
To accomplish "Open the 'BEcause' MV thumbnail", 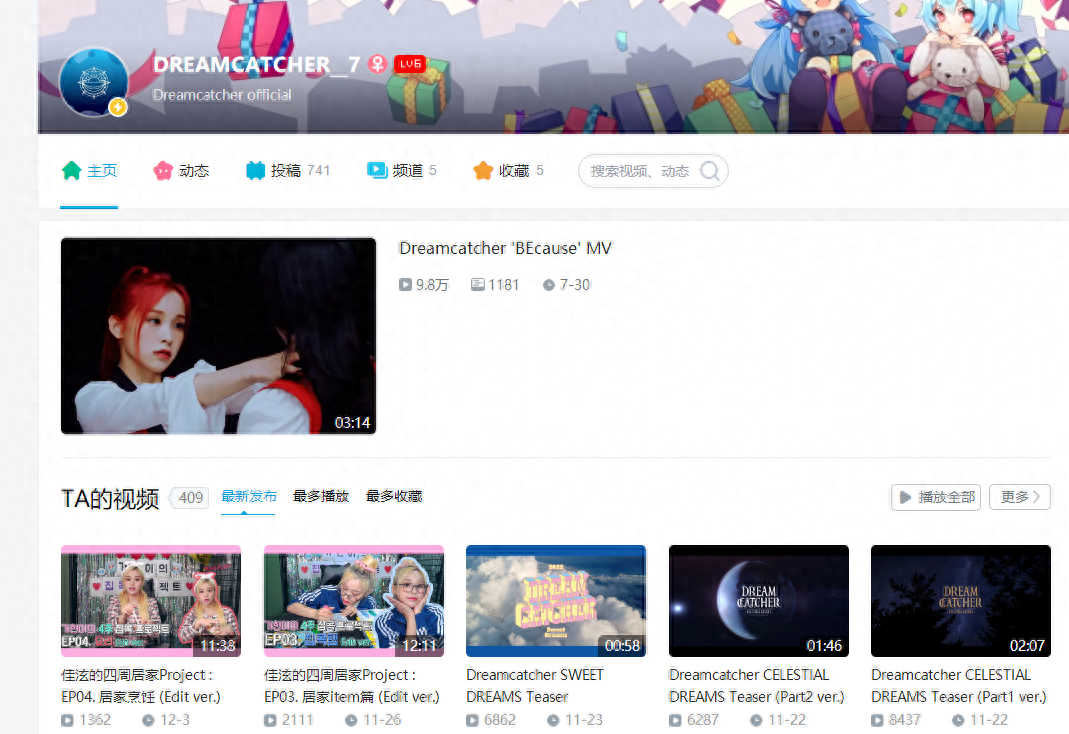I will coord(218,336).
